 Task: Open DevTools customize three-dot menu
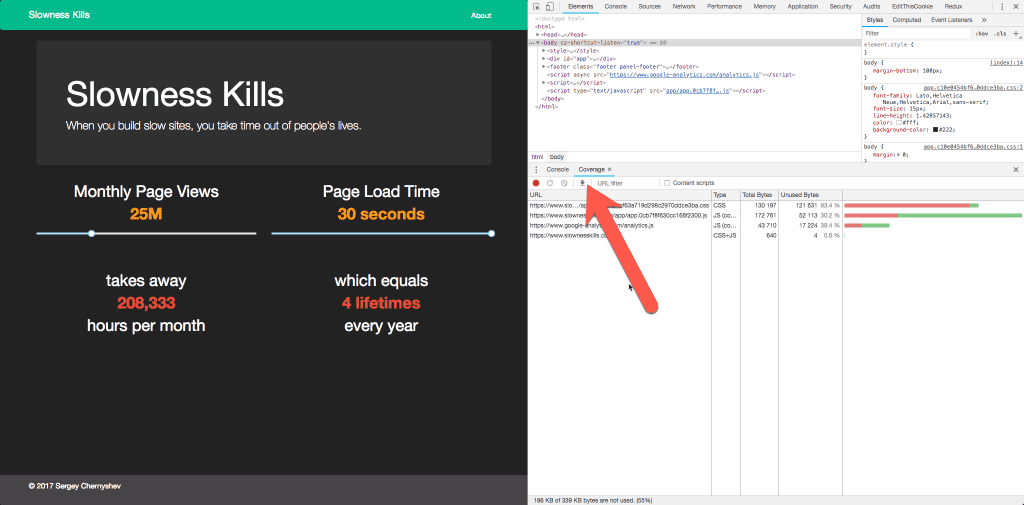coord(1003,7)
